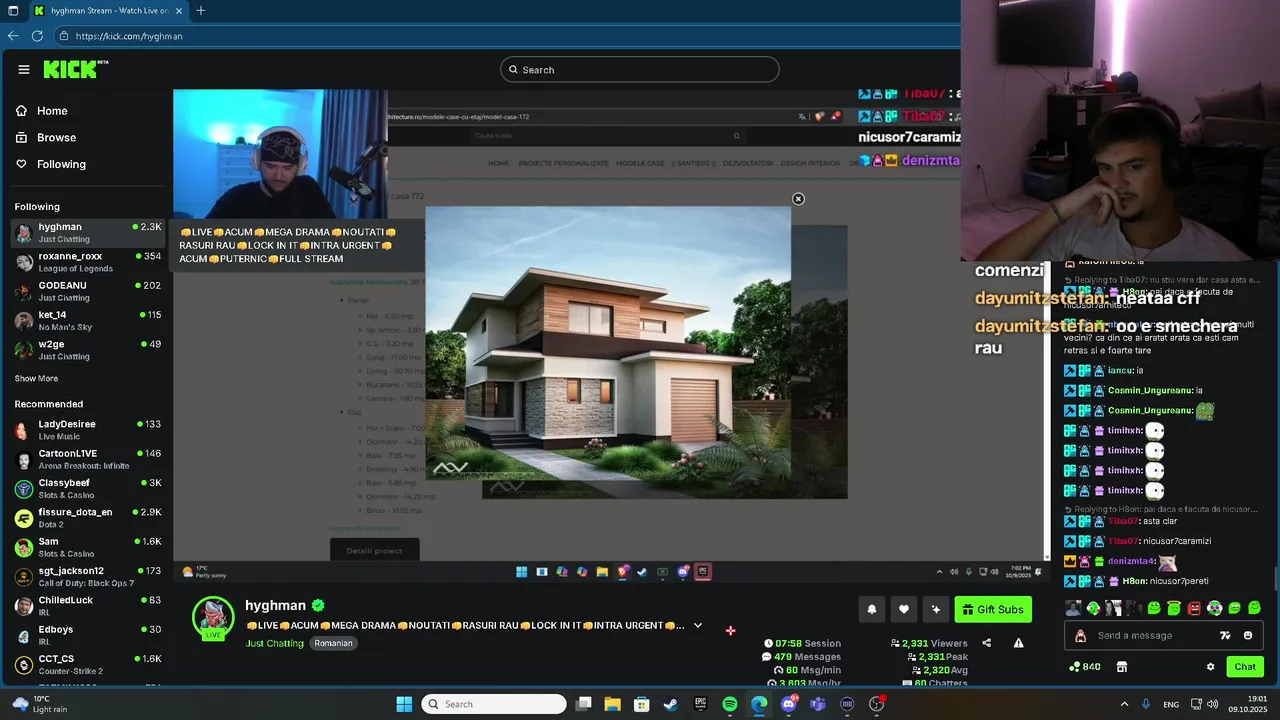Screen dimensions: 1280x720
Task: Focus the Kick search field
Action: click(x=640, y=70)
